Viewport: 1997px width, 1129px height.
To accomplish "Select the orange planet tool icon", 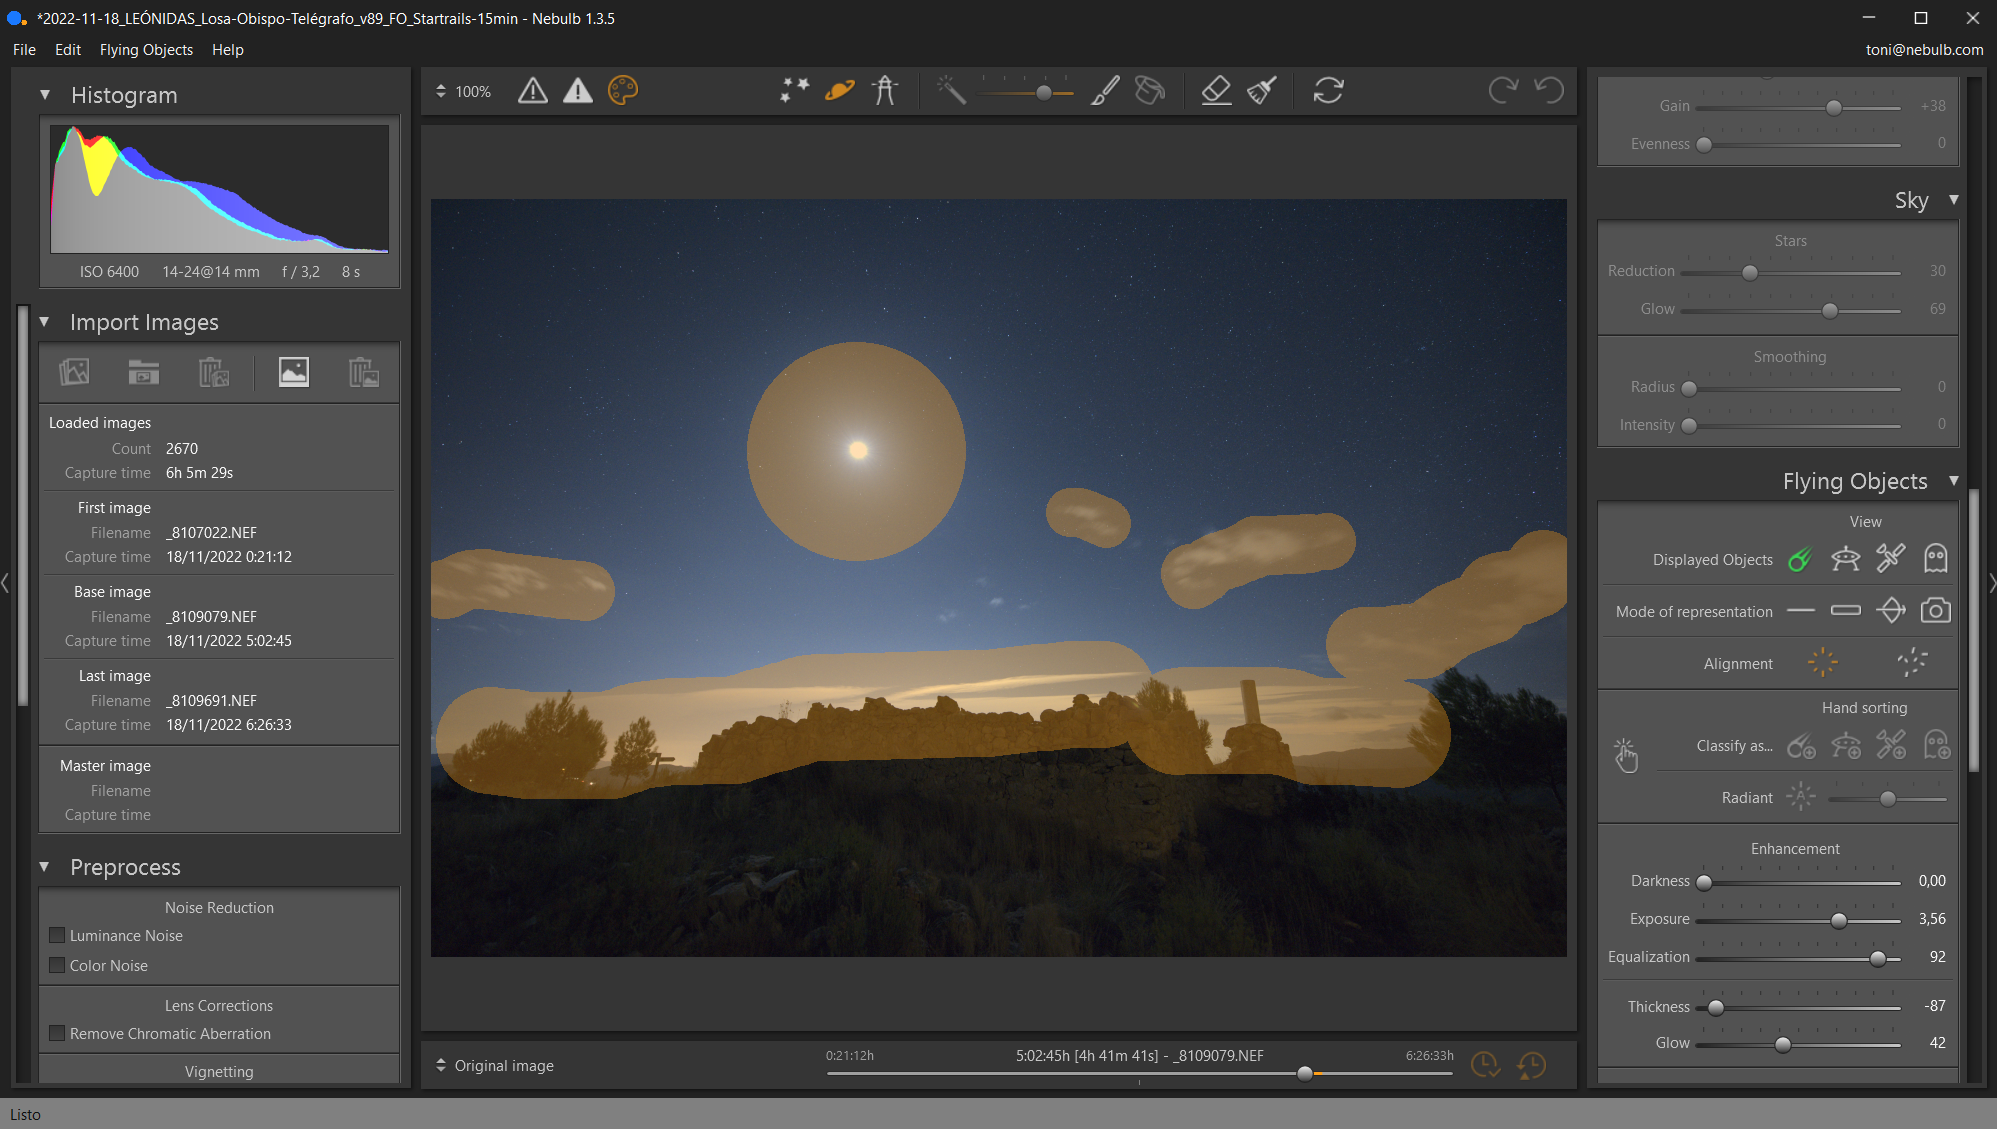I will [x=840, y=91].
